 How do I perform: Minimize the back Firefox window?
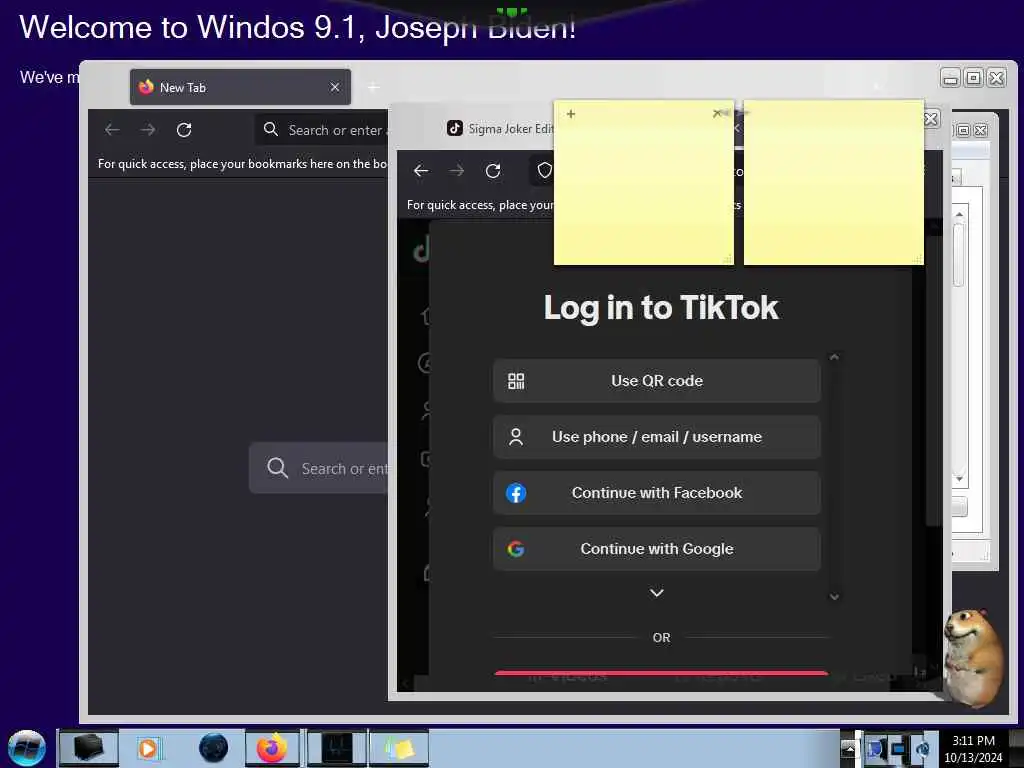click(950, 78)
